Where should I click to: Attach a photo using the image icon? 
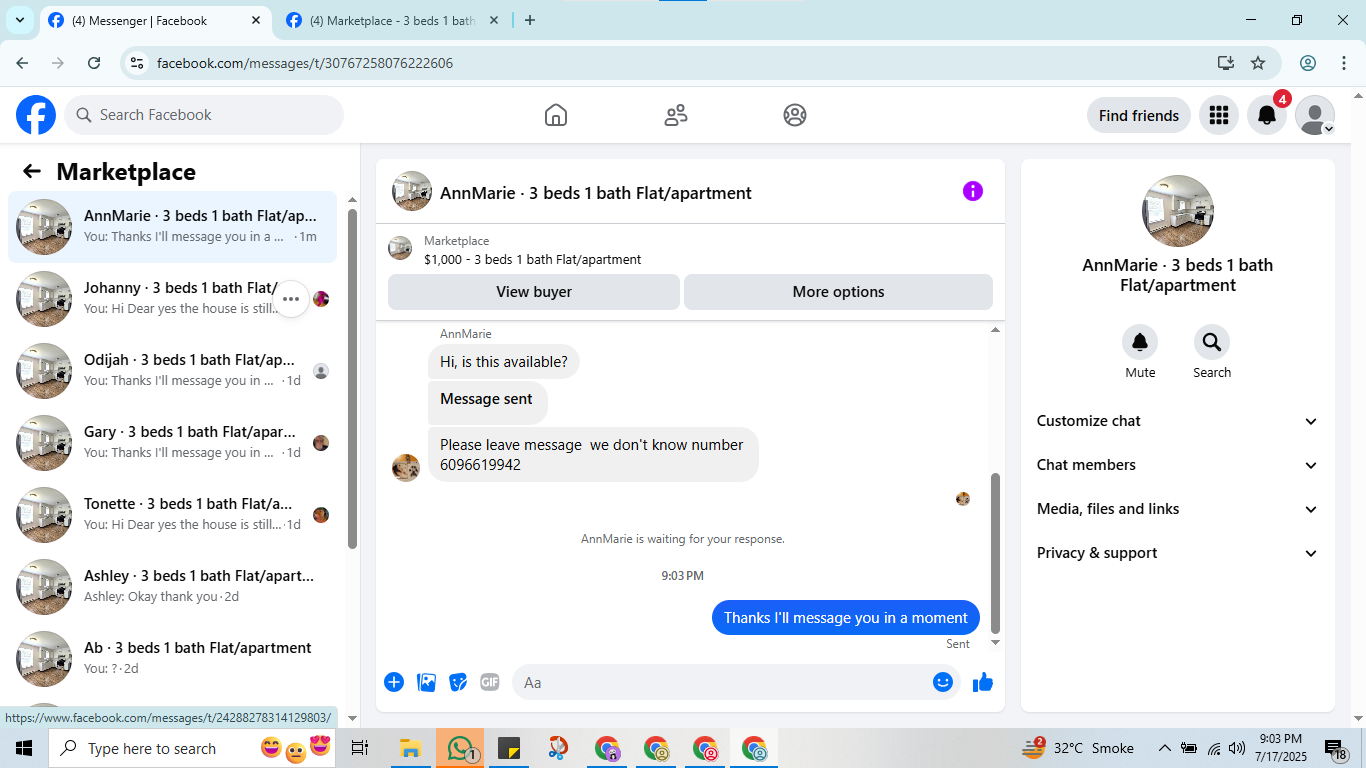pos(426,682)
